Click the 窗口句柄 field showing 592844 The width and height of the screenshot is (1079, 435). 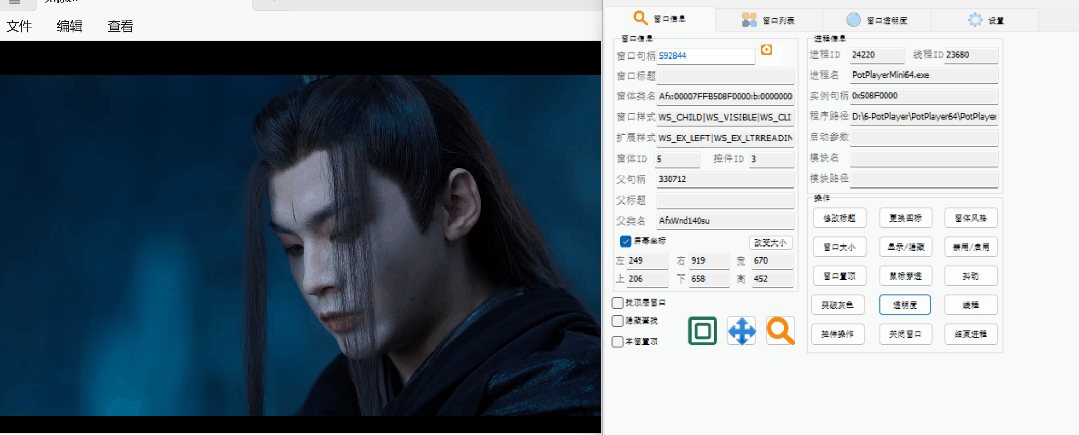pyautogui.click(x=706, y=56)
